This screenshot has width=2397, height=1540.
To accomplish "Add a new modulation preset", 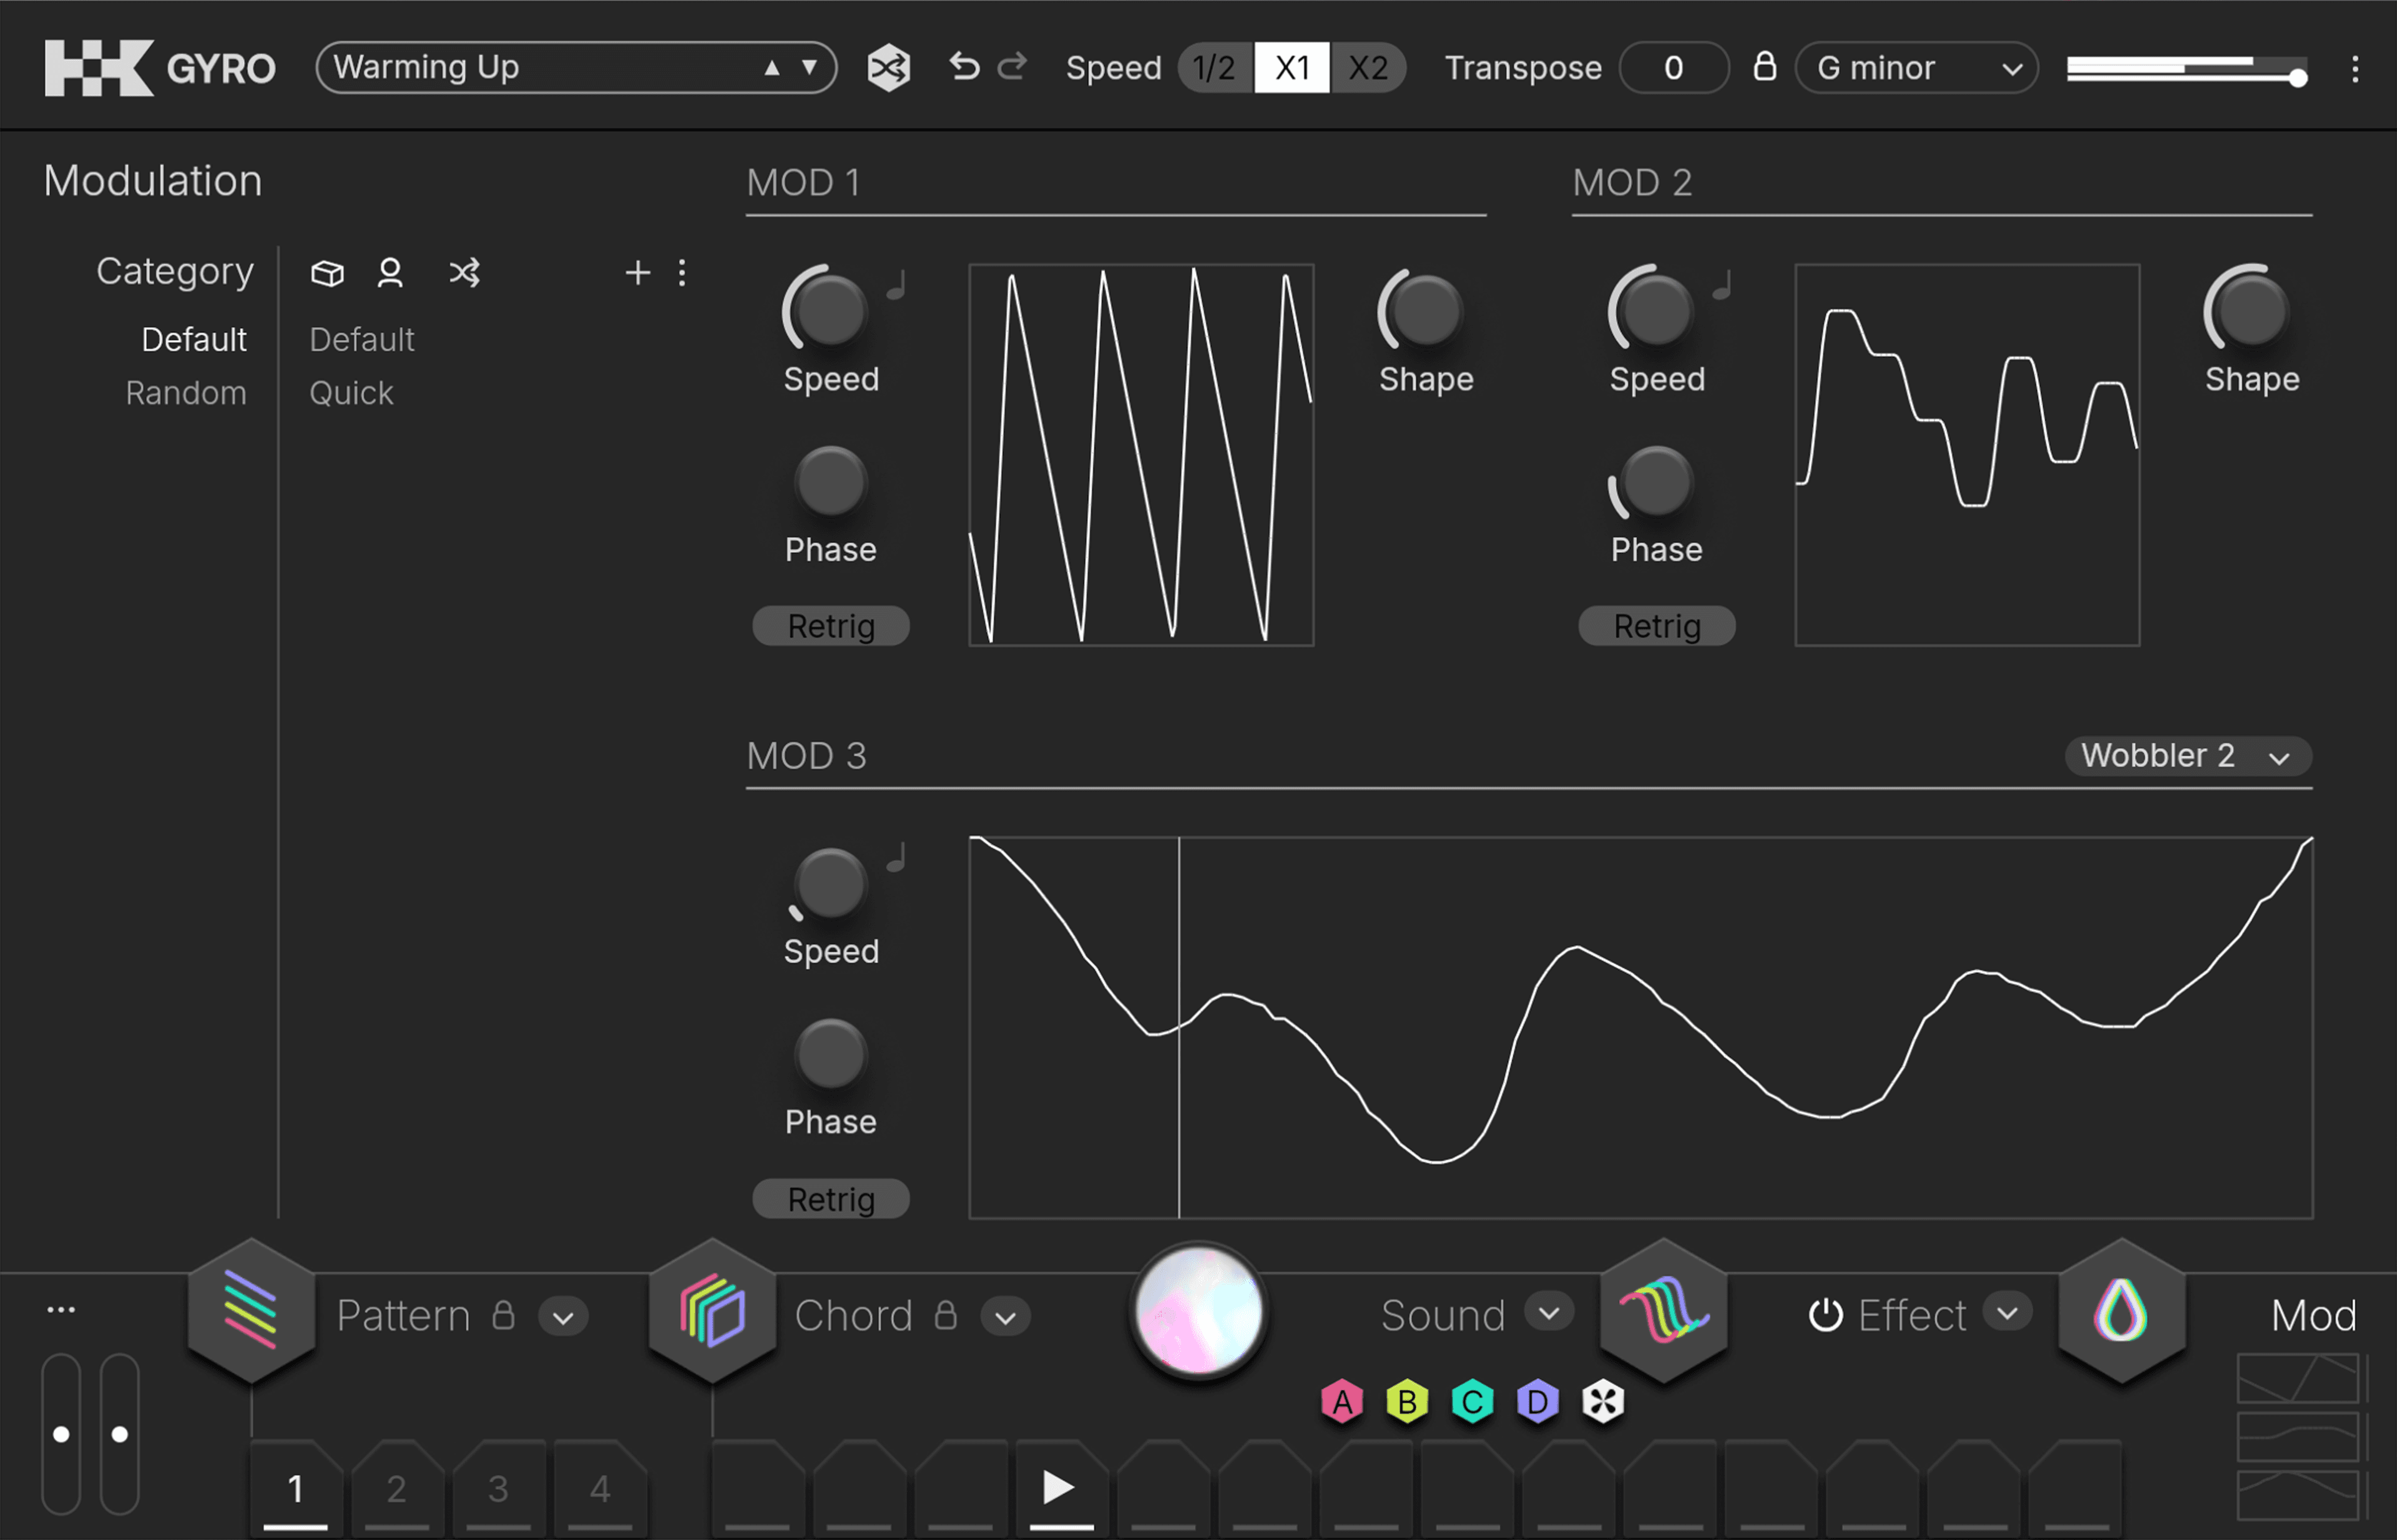I will click(637, 272).
